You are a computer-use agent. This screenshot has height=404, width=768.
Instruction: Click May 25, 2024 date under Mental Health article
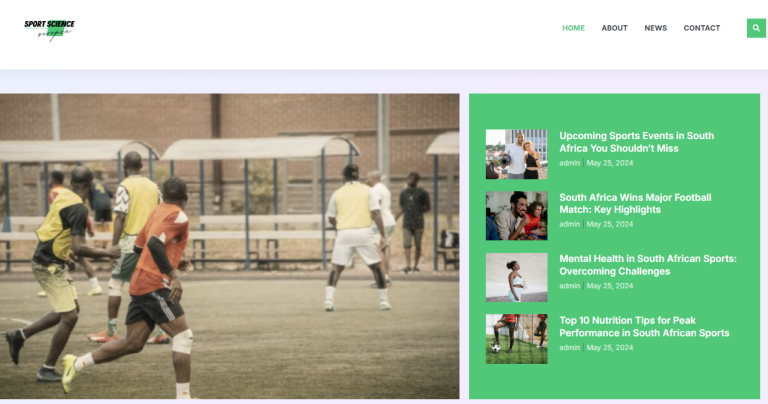(610, 286)
